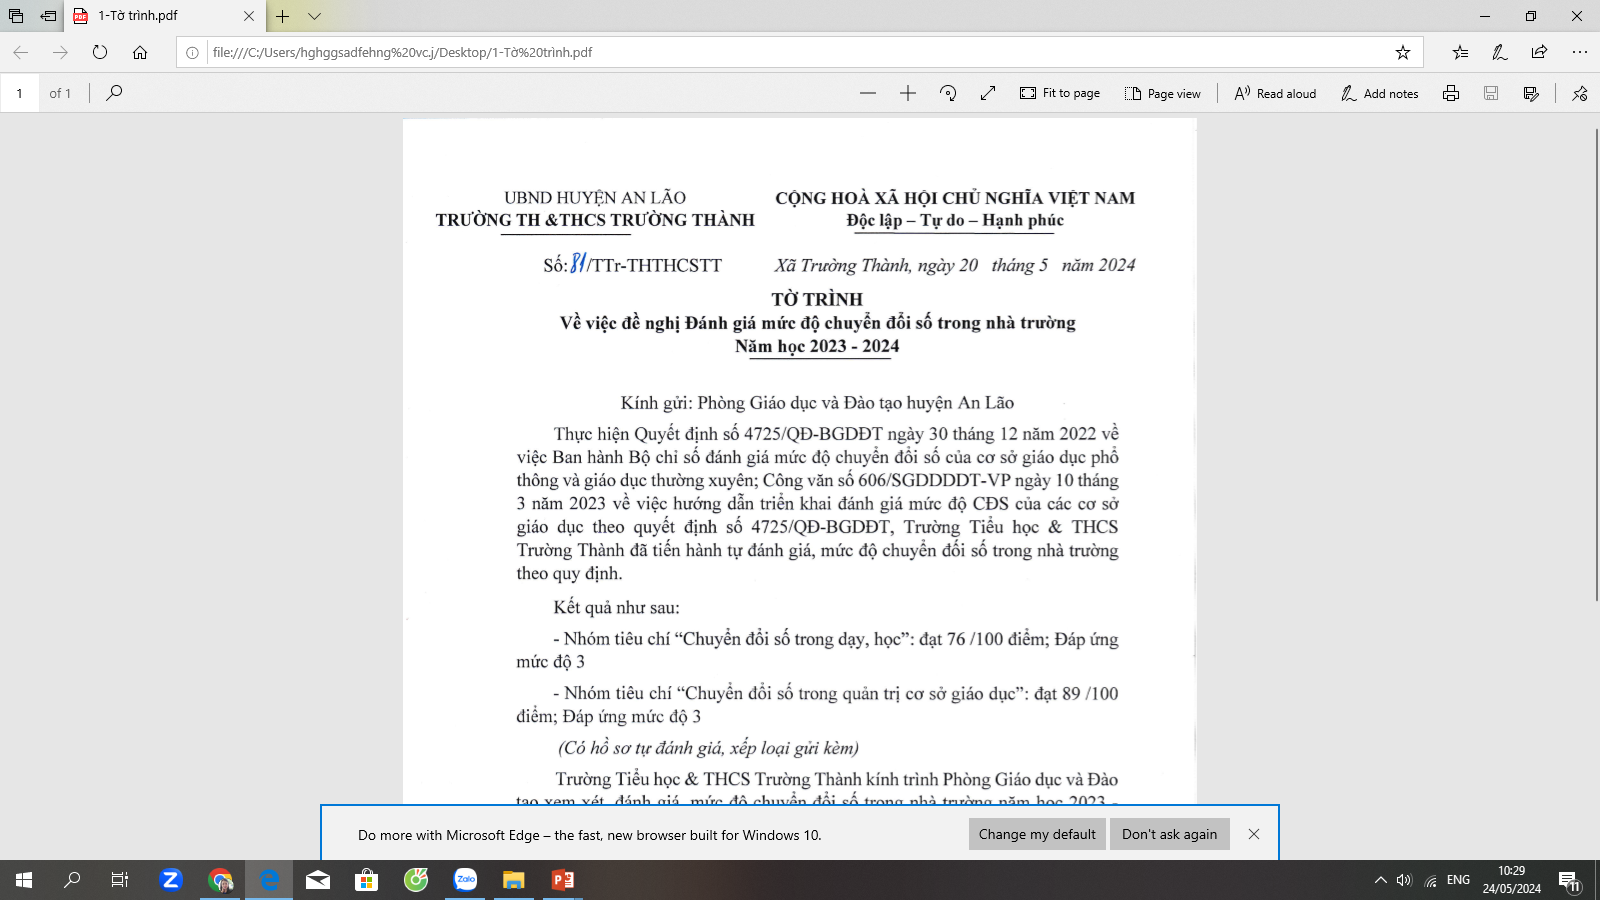Screen dimensions: 1600x900
Task: Zoom out the PDF with minus icon
Action: 867,93
